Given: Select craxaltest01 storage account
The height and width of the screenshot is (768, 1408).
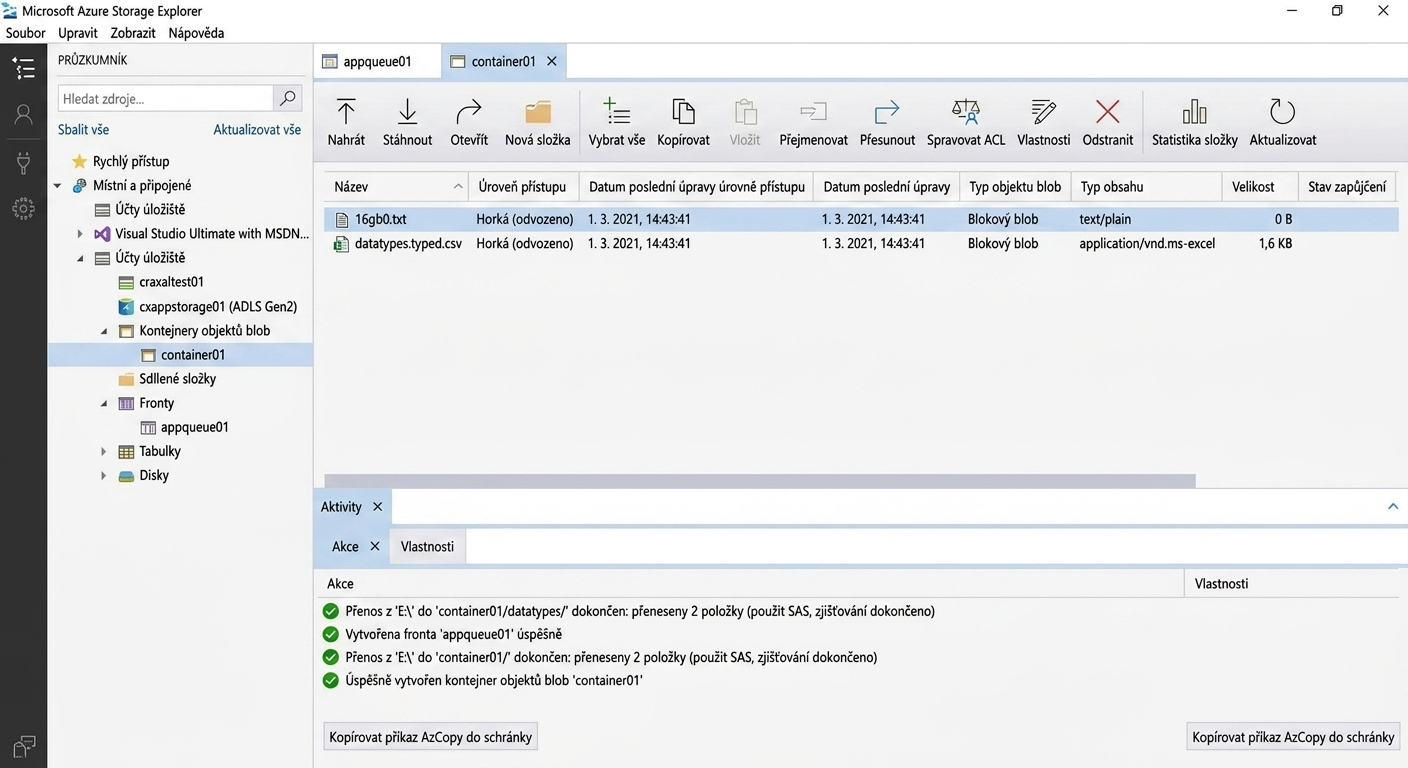Looking at the screenshot, I should pyautogui.click(x=171, y=282).
